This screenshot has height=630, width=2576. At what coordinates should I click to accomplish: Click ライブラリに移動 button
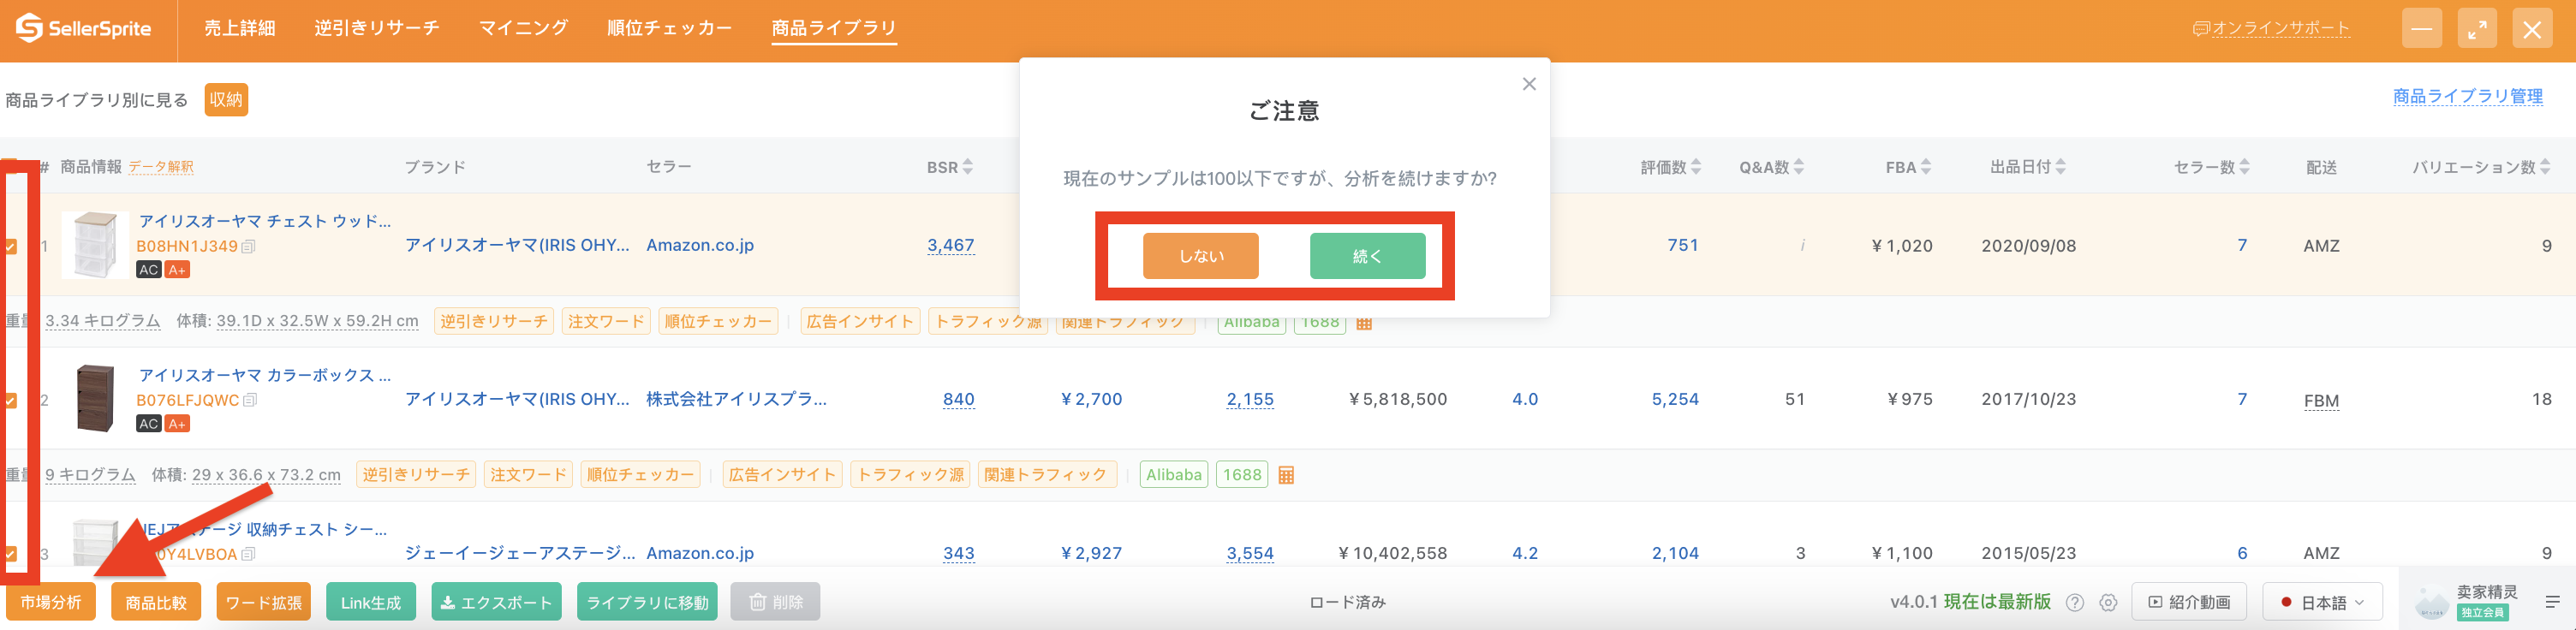[647, 602]
